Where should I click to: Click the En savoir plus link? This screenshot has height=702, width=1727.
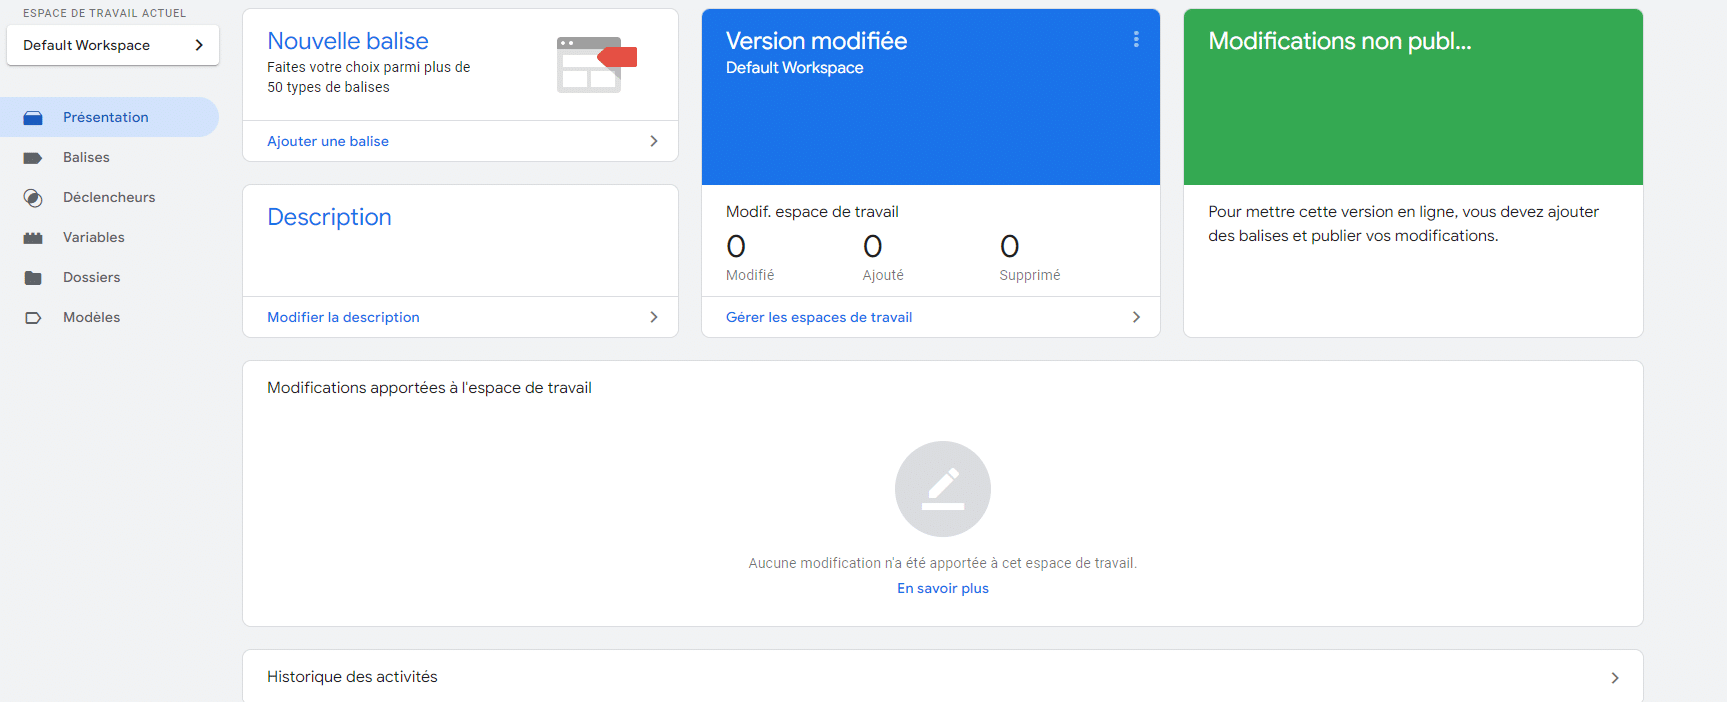pos(942,588)
